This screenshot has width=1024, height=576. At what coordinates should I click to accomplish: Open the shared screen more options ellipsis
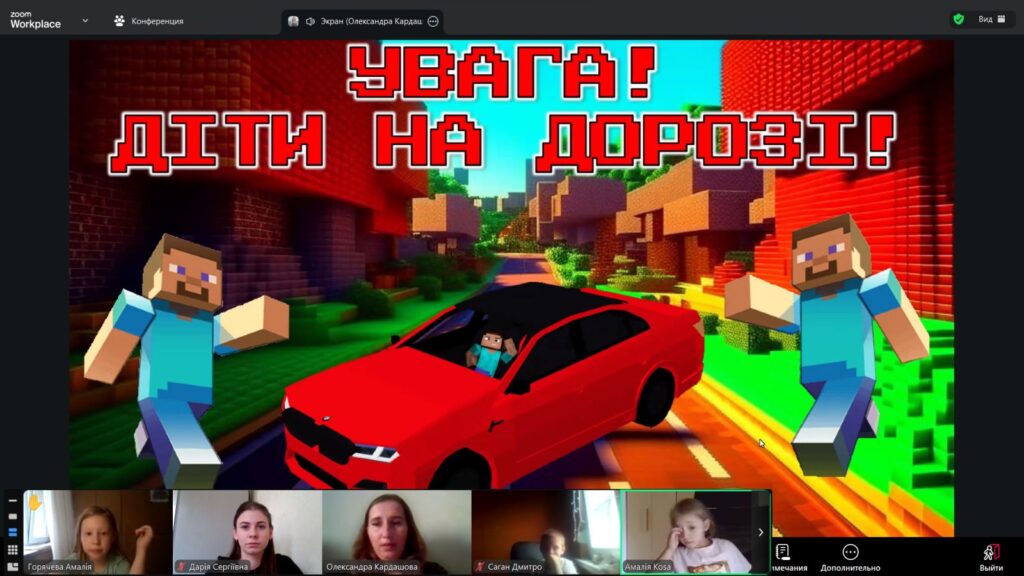433,22
